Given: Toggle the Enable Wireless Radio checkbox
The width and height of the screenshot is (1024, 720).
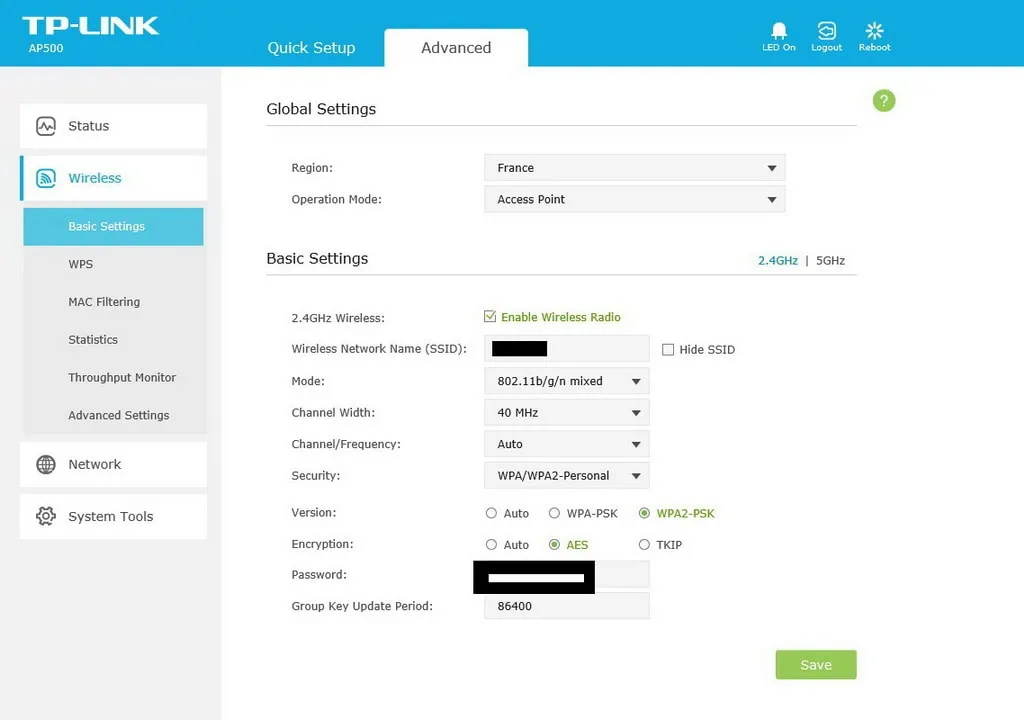Looking at the screenshot, I should click(x=490, y=317).
